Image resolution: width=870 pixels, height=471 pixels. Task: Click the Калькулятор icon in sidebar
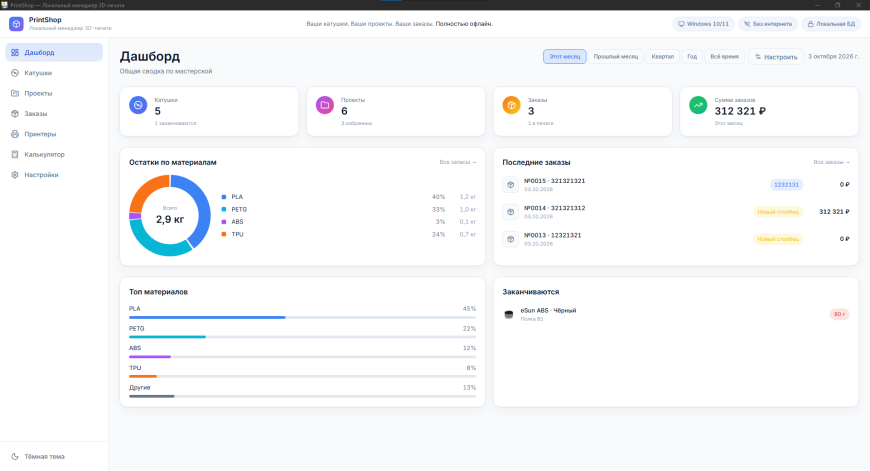(x=15, y=154)
